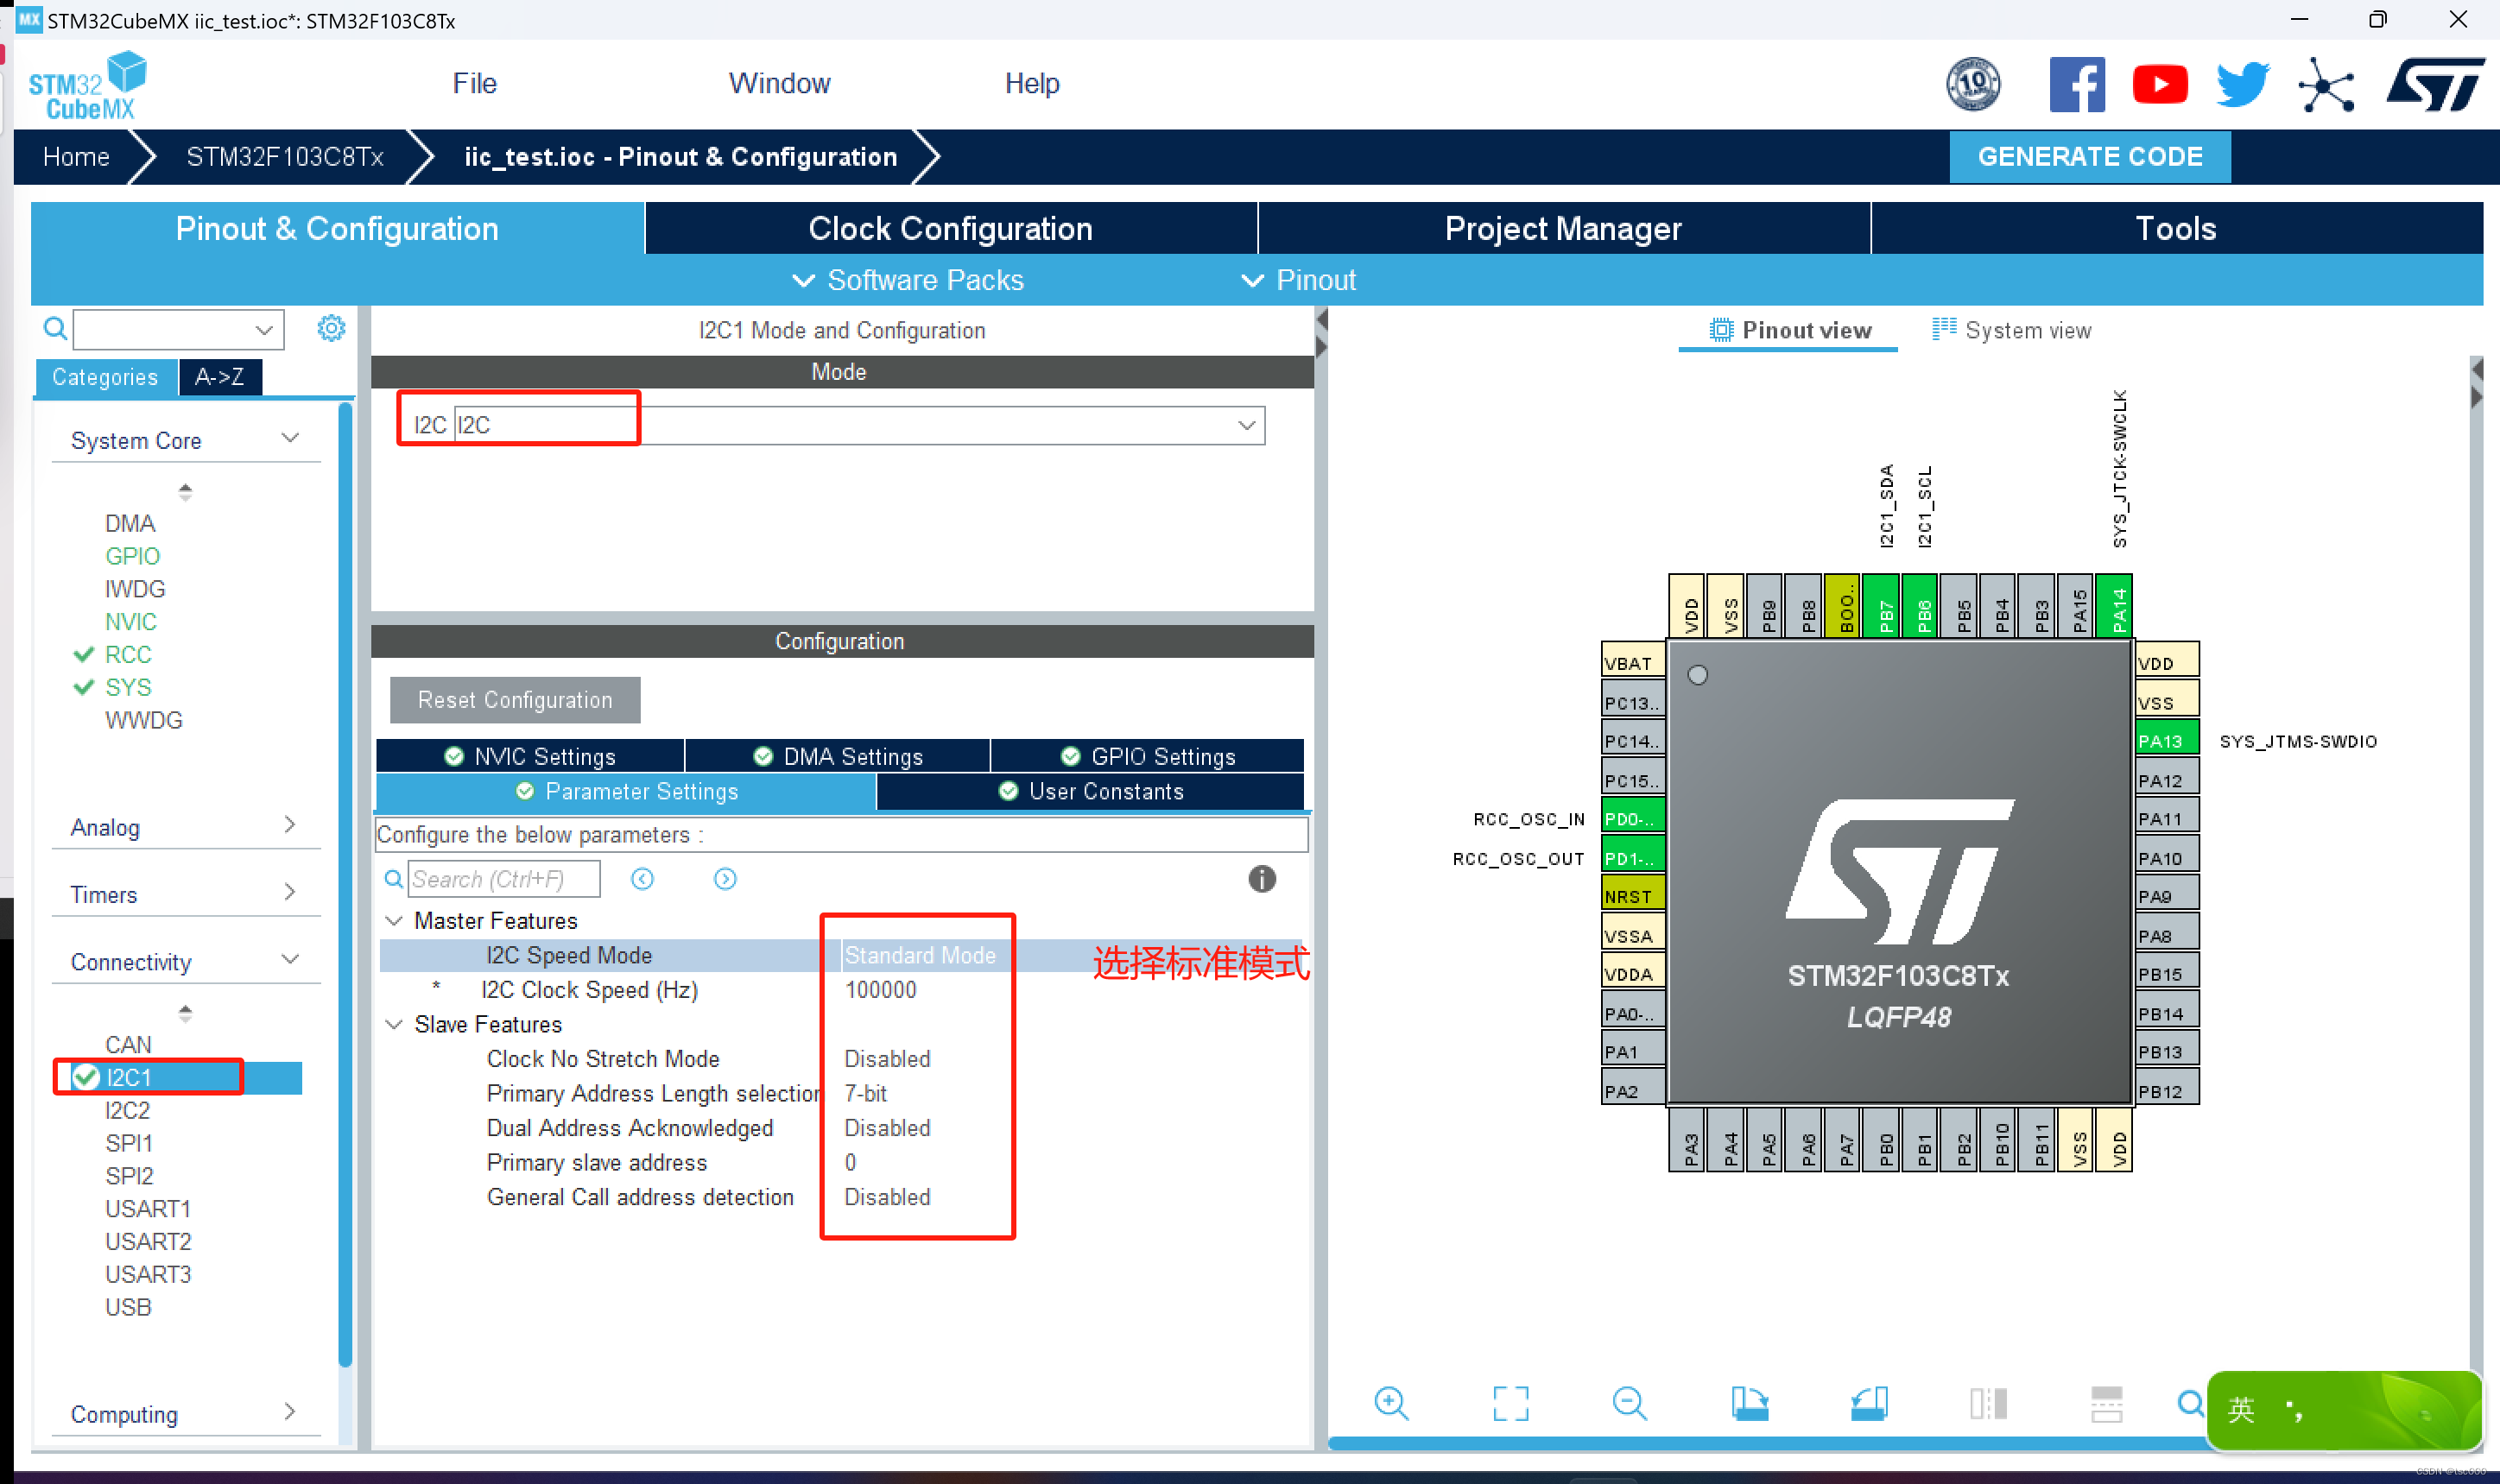Click the best-fit icon under the pinout
The image size is (2500, 1484).
tap(1511, 1402)
